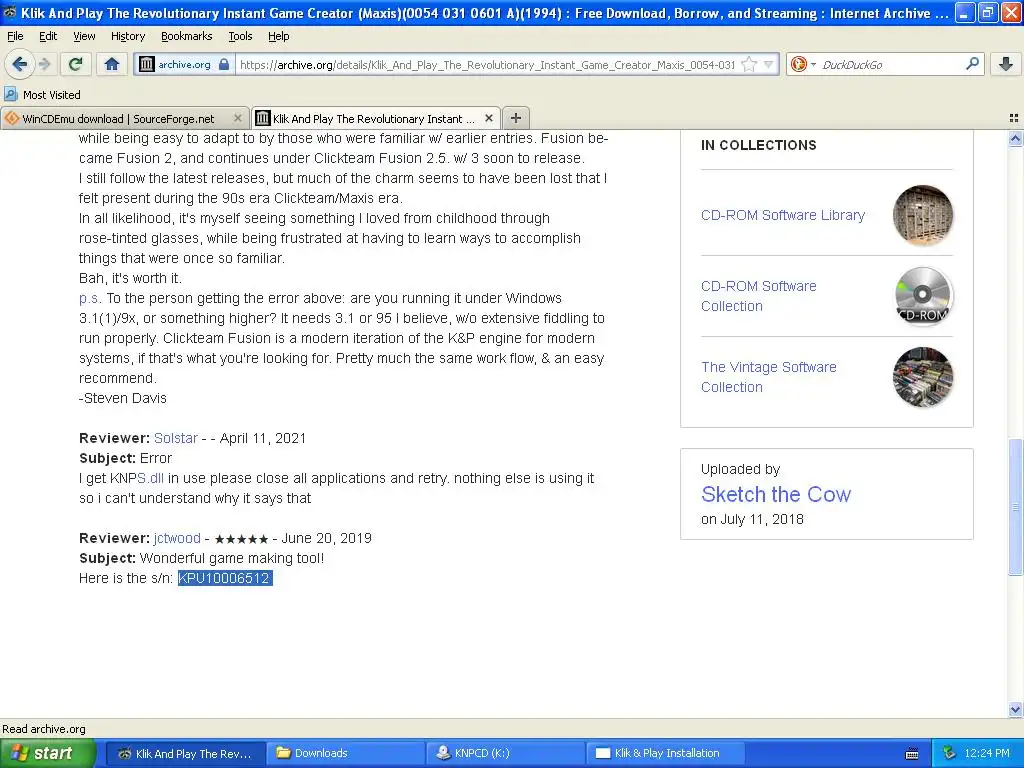Image resolution: width=1024 pixels, height=768 pixels.
Task: Click the highlighted serial KPU10006512
Action: pos(224,578)
